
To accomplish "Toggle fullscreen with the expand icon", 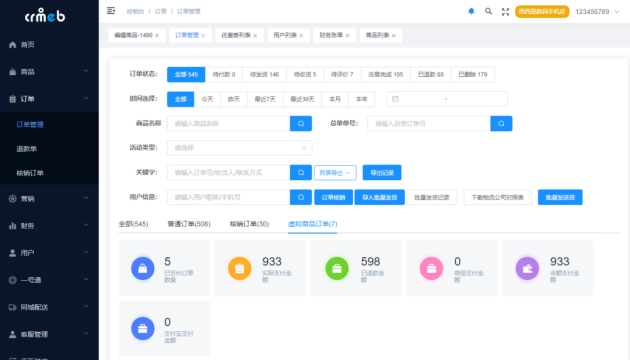I will click(505, 12).
